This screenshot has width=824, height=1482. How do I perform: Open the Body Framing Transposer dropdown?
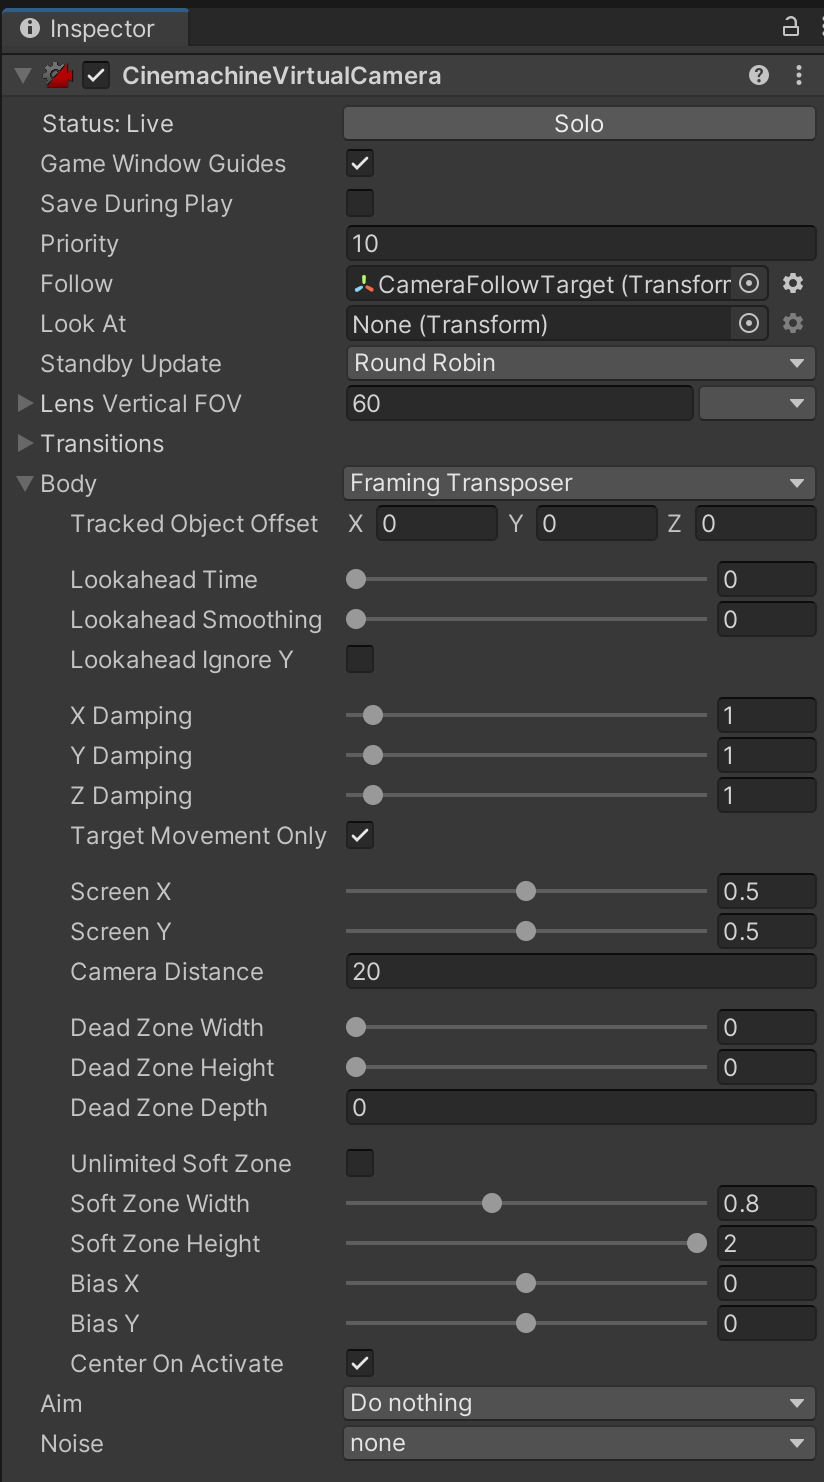[x=580, y=483]
